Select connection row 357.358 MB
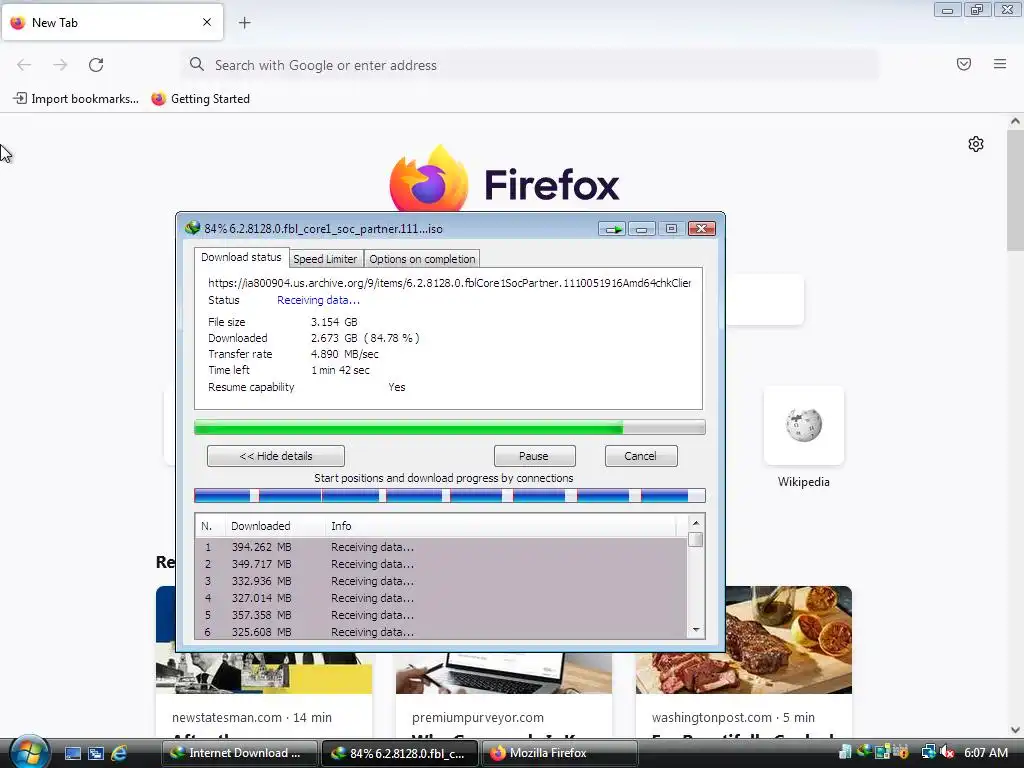 pos(441,615)
